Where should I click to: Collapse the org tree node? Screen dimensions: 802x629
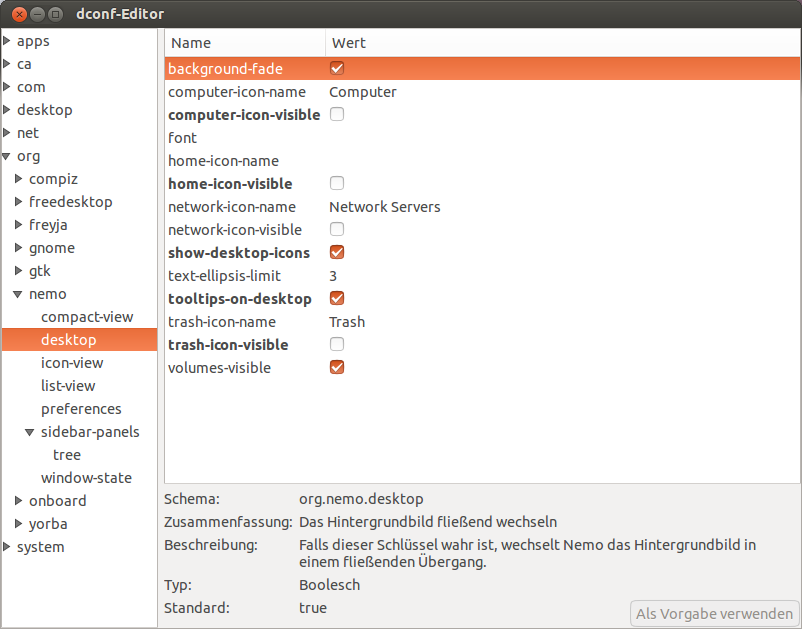click(x=7, y=156)
